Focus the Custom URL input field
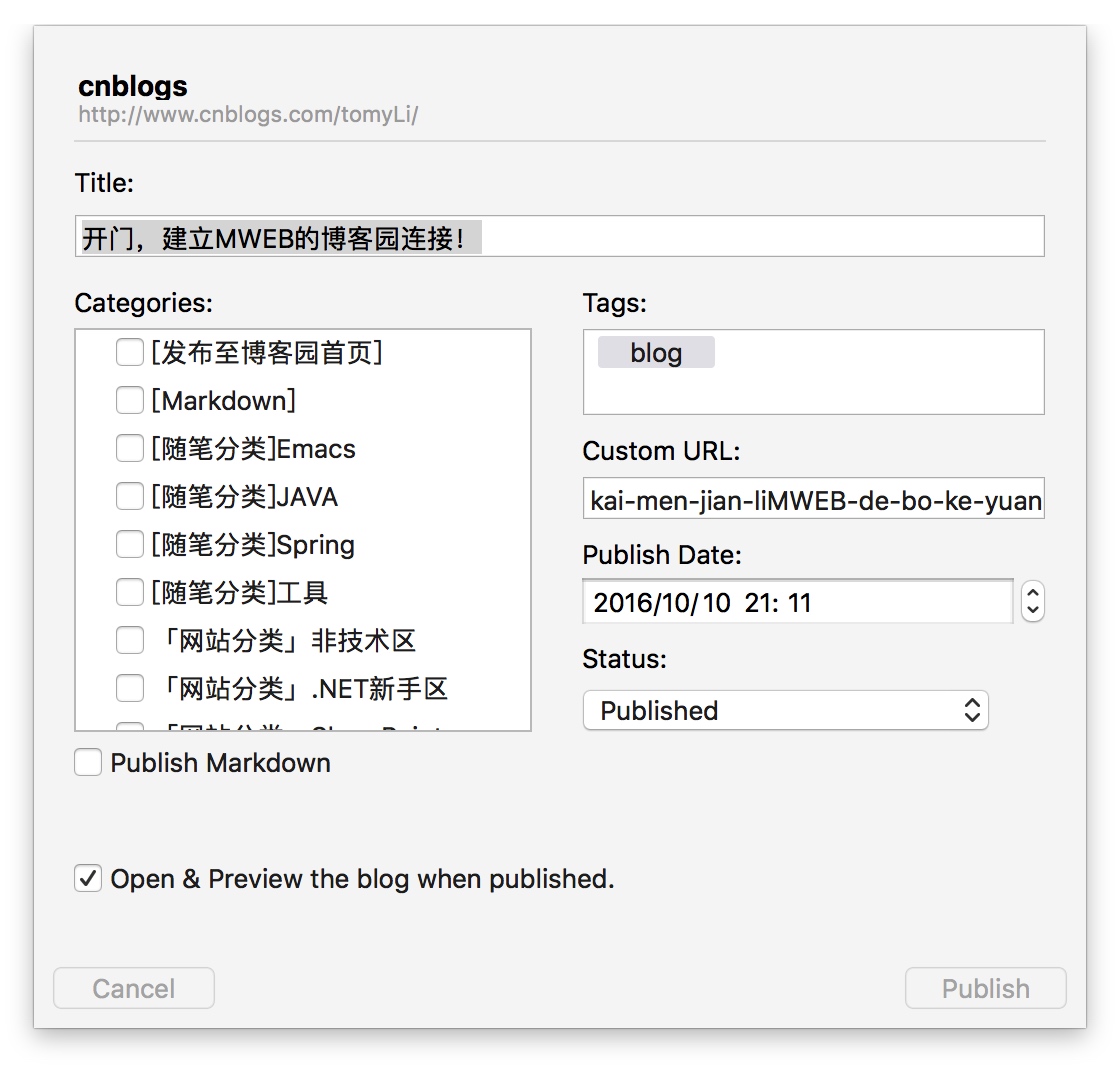 coord(814,499)
